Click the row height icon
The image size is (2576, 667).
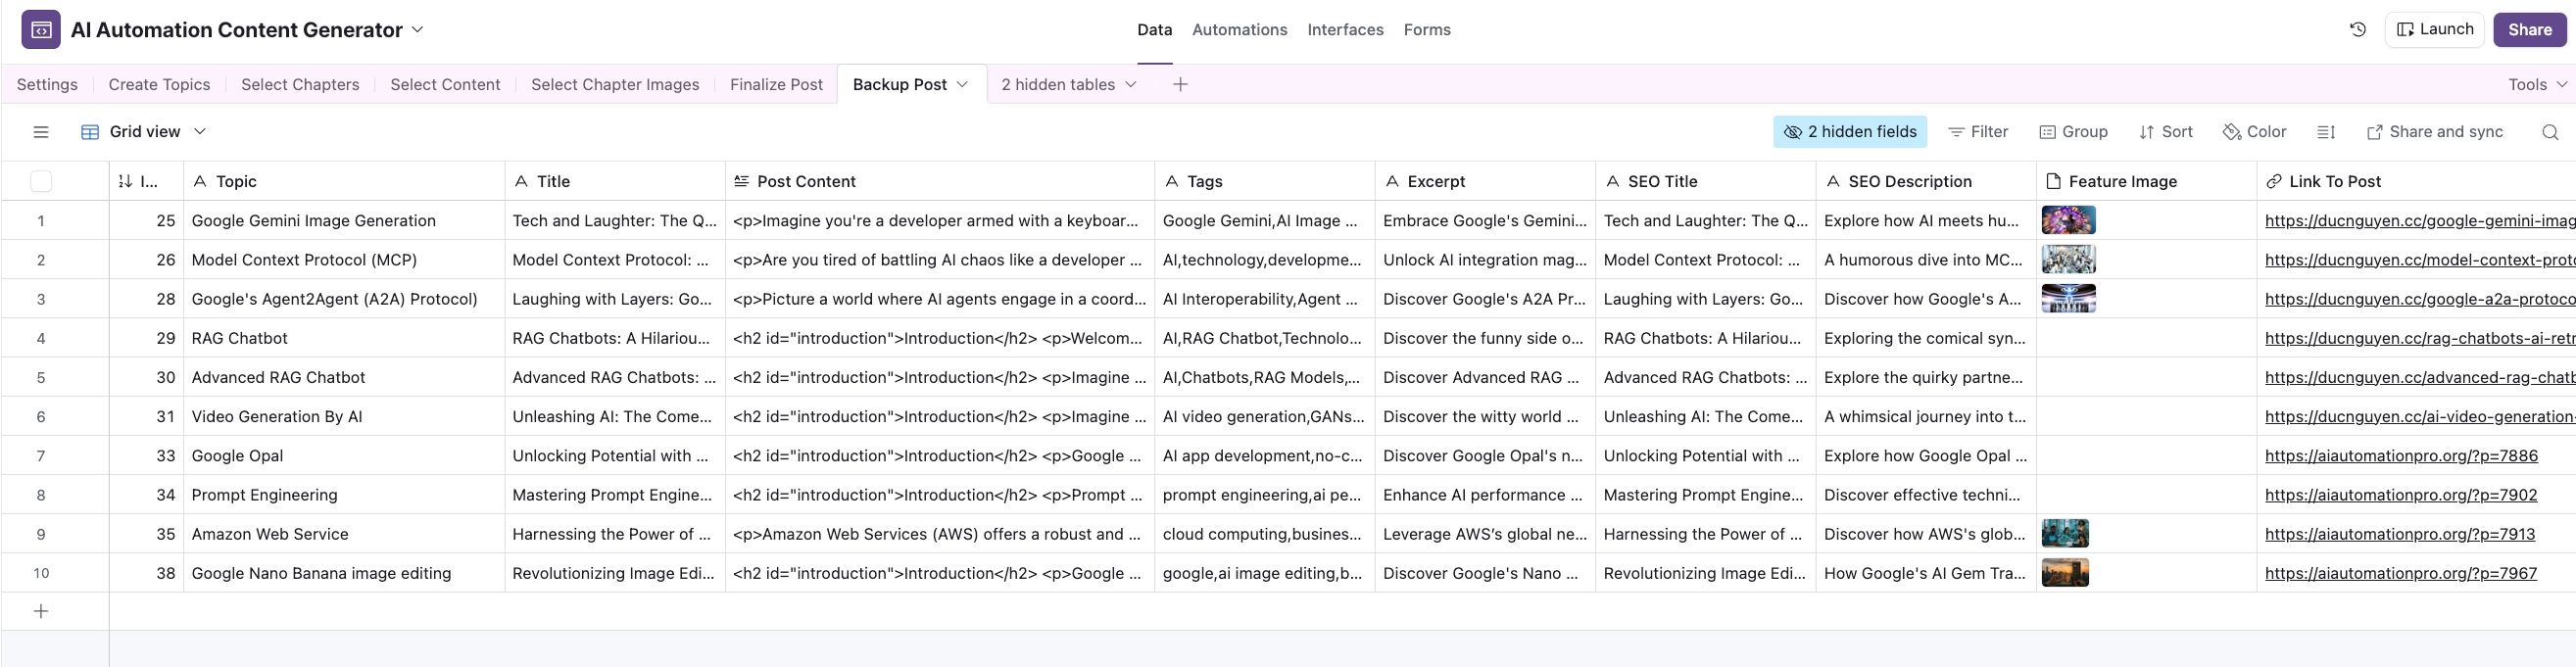coord(2326,132)
